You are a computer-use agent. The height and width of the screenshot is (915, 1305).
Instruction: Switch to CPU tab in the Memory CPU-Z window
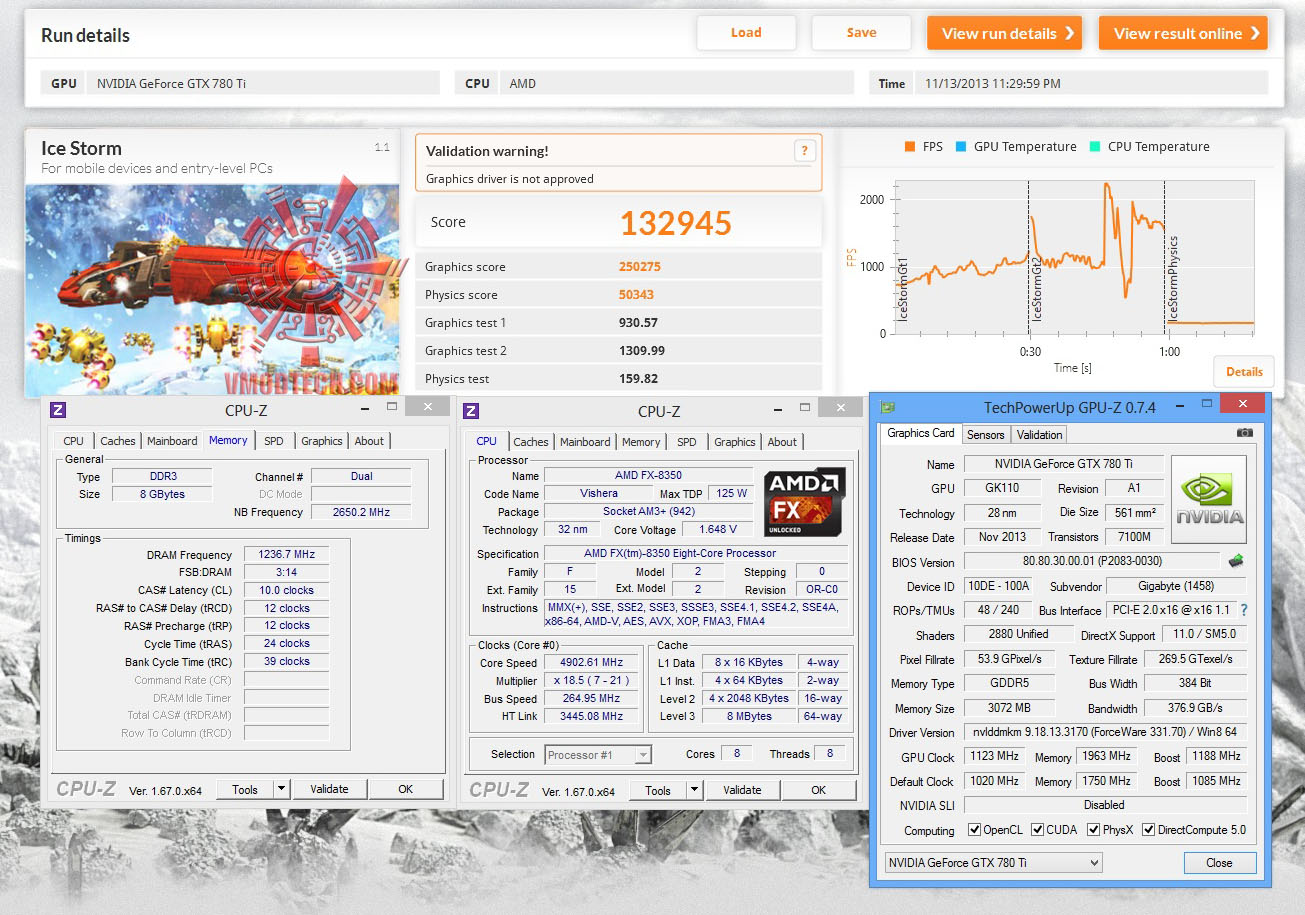coord(73,441)
